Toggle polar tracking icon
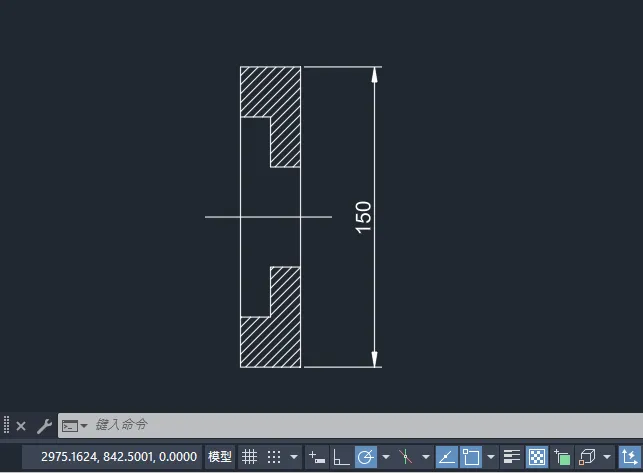This screenshot has width=643, height=473. (365, 457)
